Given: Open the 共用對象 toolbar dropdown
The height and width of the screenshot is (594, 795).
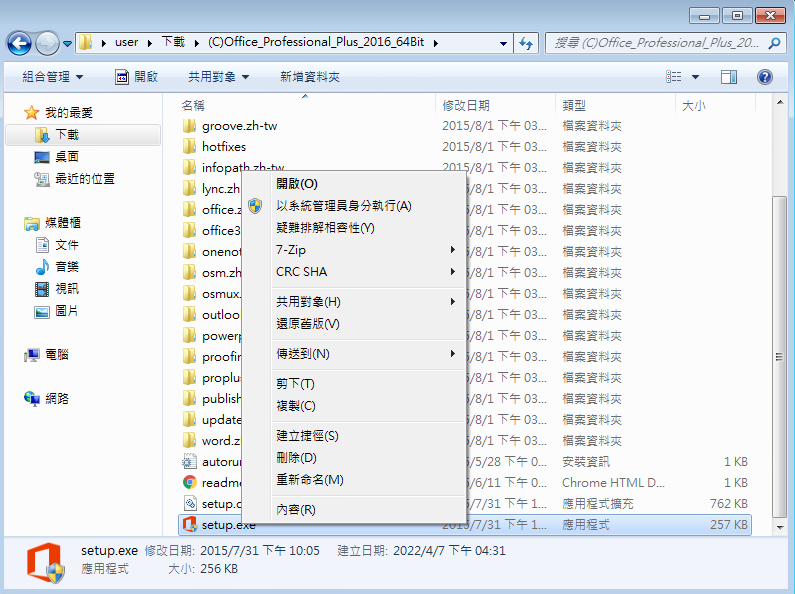Looking at the screenshot, I should coord(218,77).
